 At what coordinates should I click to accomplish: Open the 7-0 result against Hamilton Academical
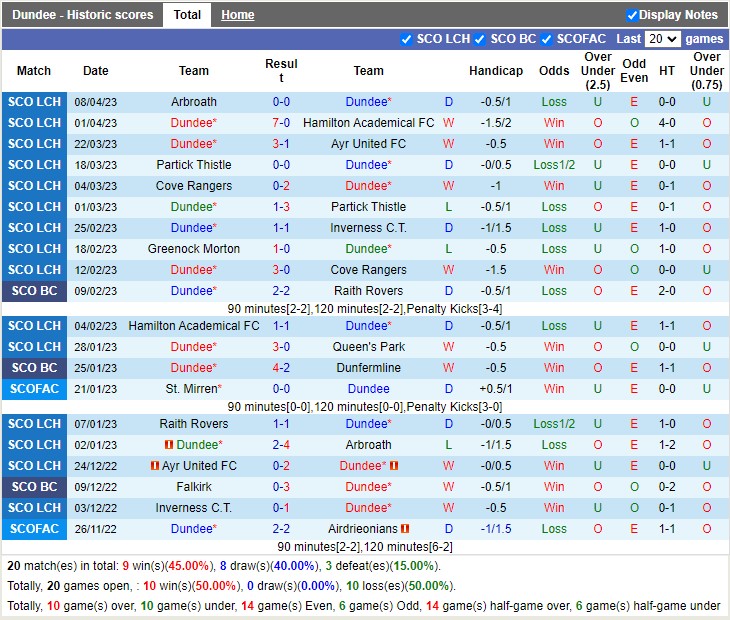[281, 123]
